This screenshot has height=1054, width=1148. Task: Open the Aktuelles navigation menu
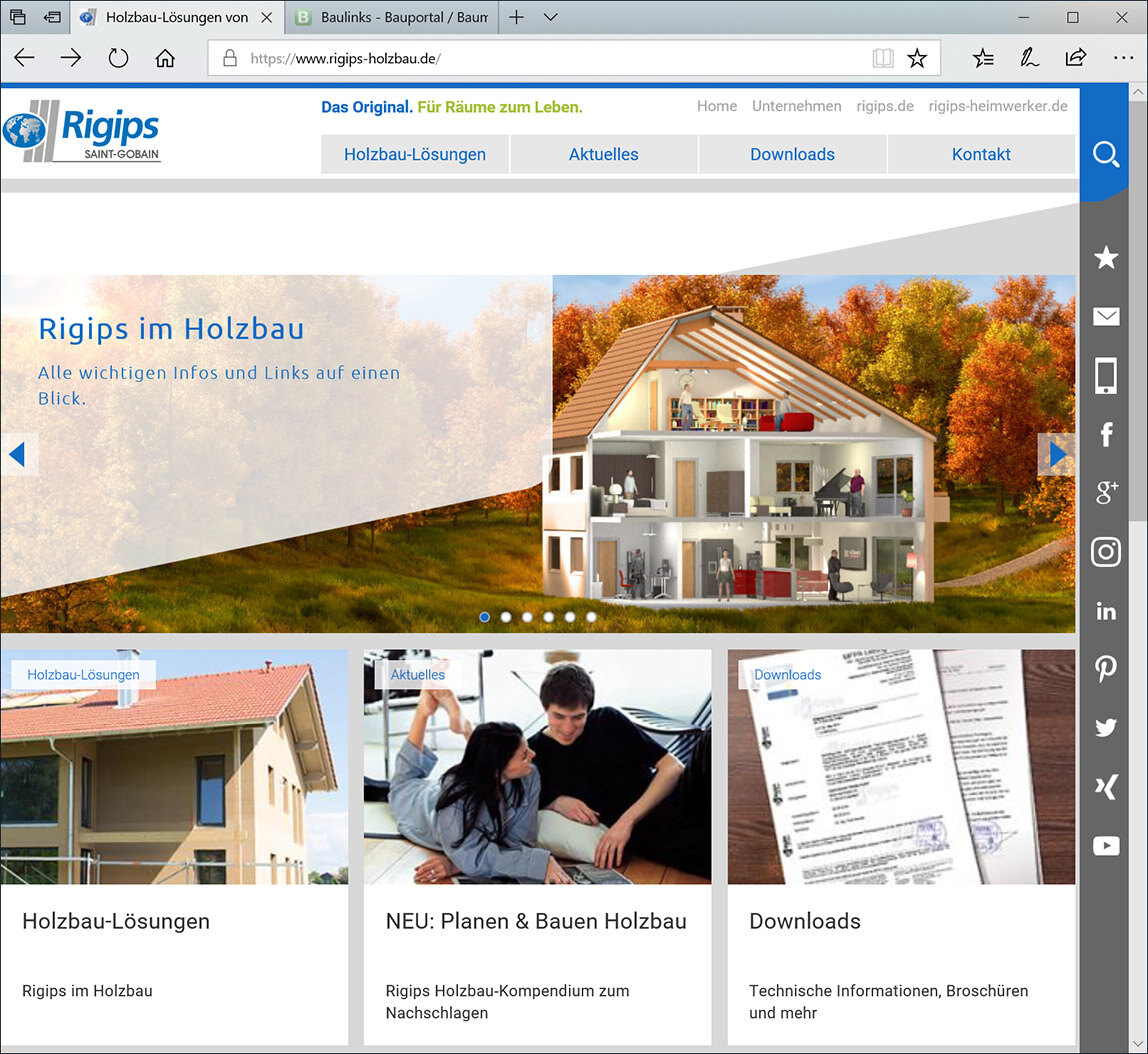604,154
